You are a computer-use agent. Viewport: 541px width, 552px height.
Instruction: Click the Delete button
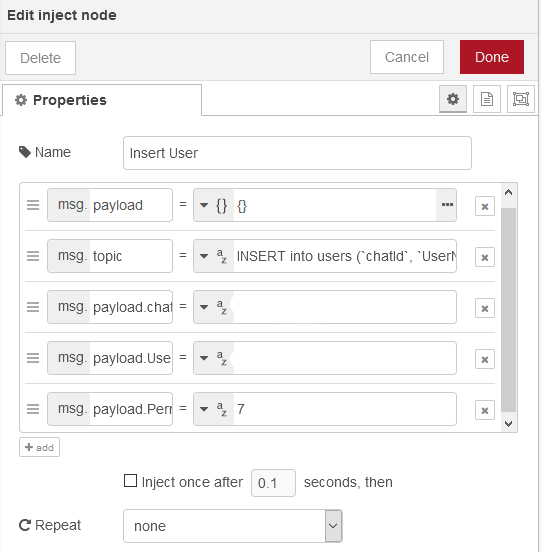(40, 58)
